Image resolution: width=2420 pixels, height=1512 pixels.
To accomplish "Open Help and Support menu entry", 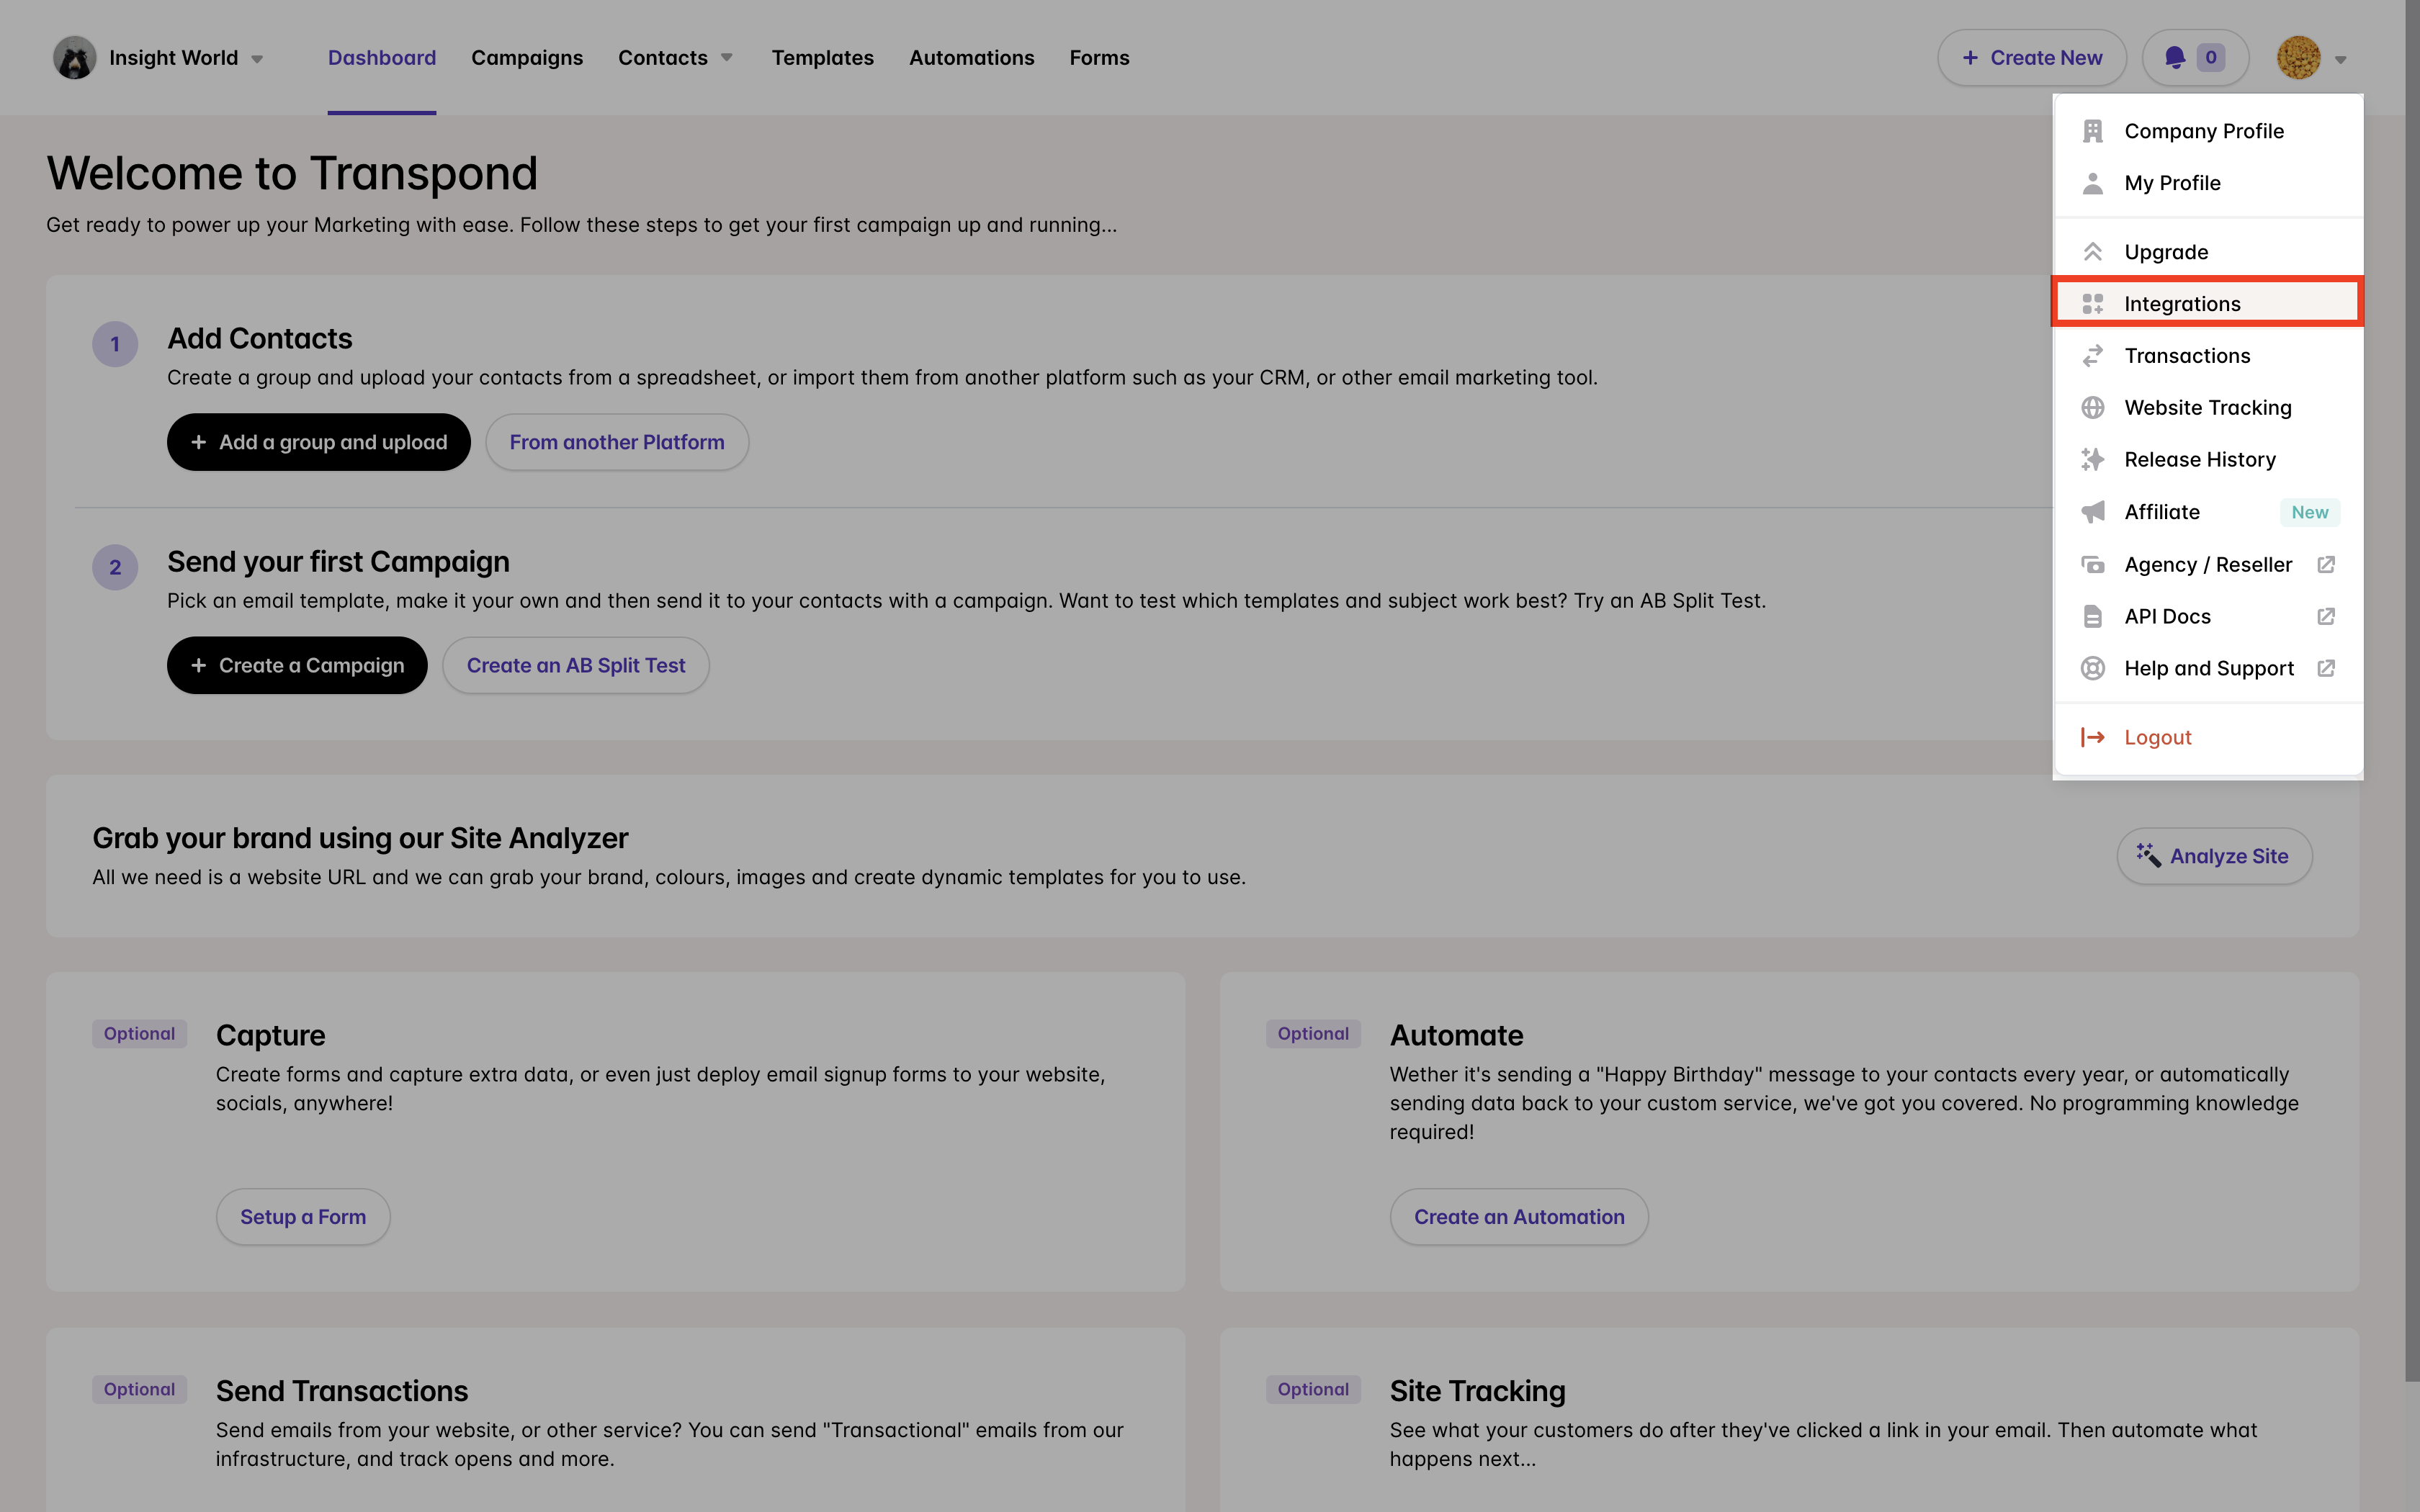I will 2208,669.
